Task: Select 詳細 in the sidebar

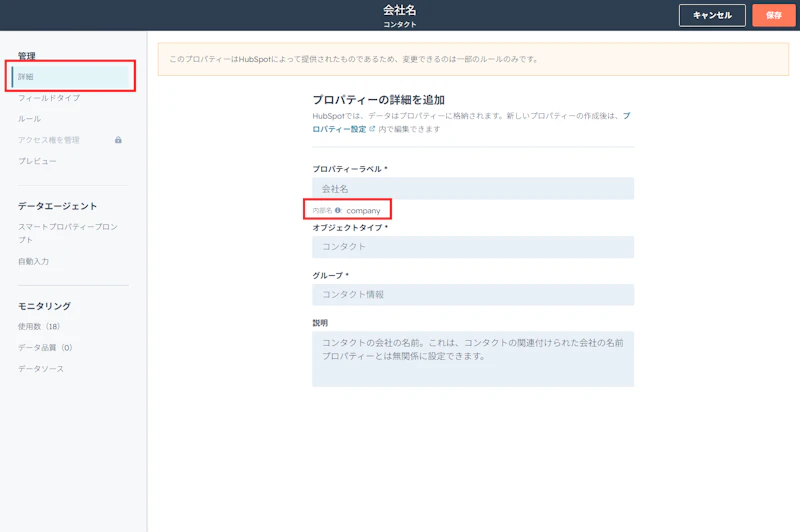Action: (x=70, y=77)
